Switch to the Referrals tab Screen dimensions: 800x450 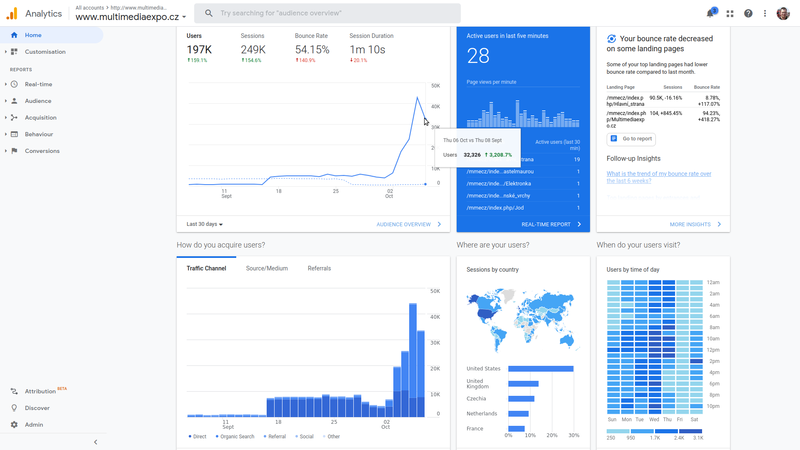pos(319,268)
